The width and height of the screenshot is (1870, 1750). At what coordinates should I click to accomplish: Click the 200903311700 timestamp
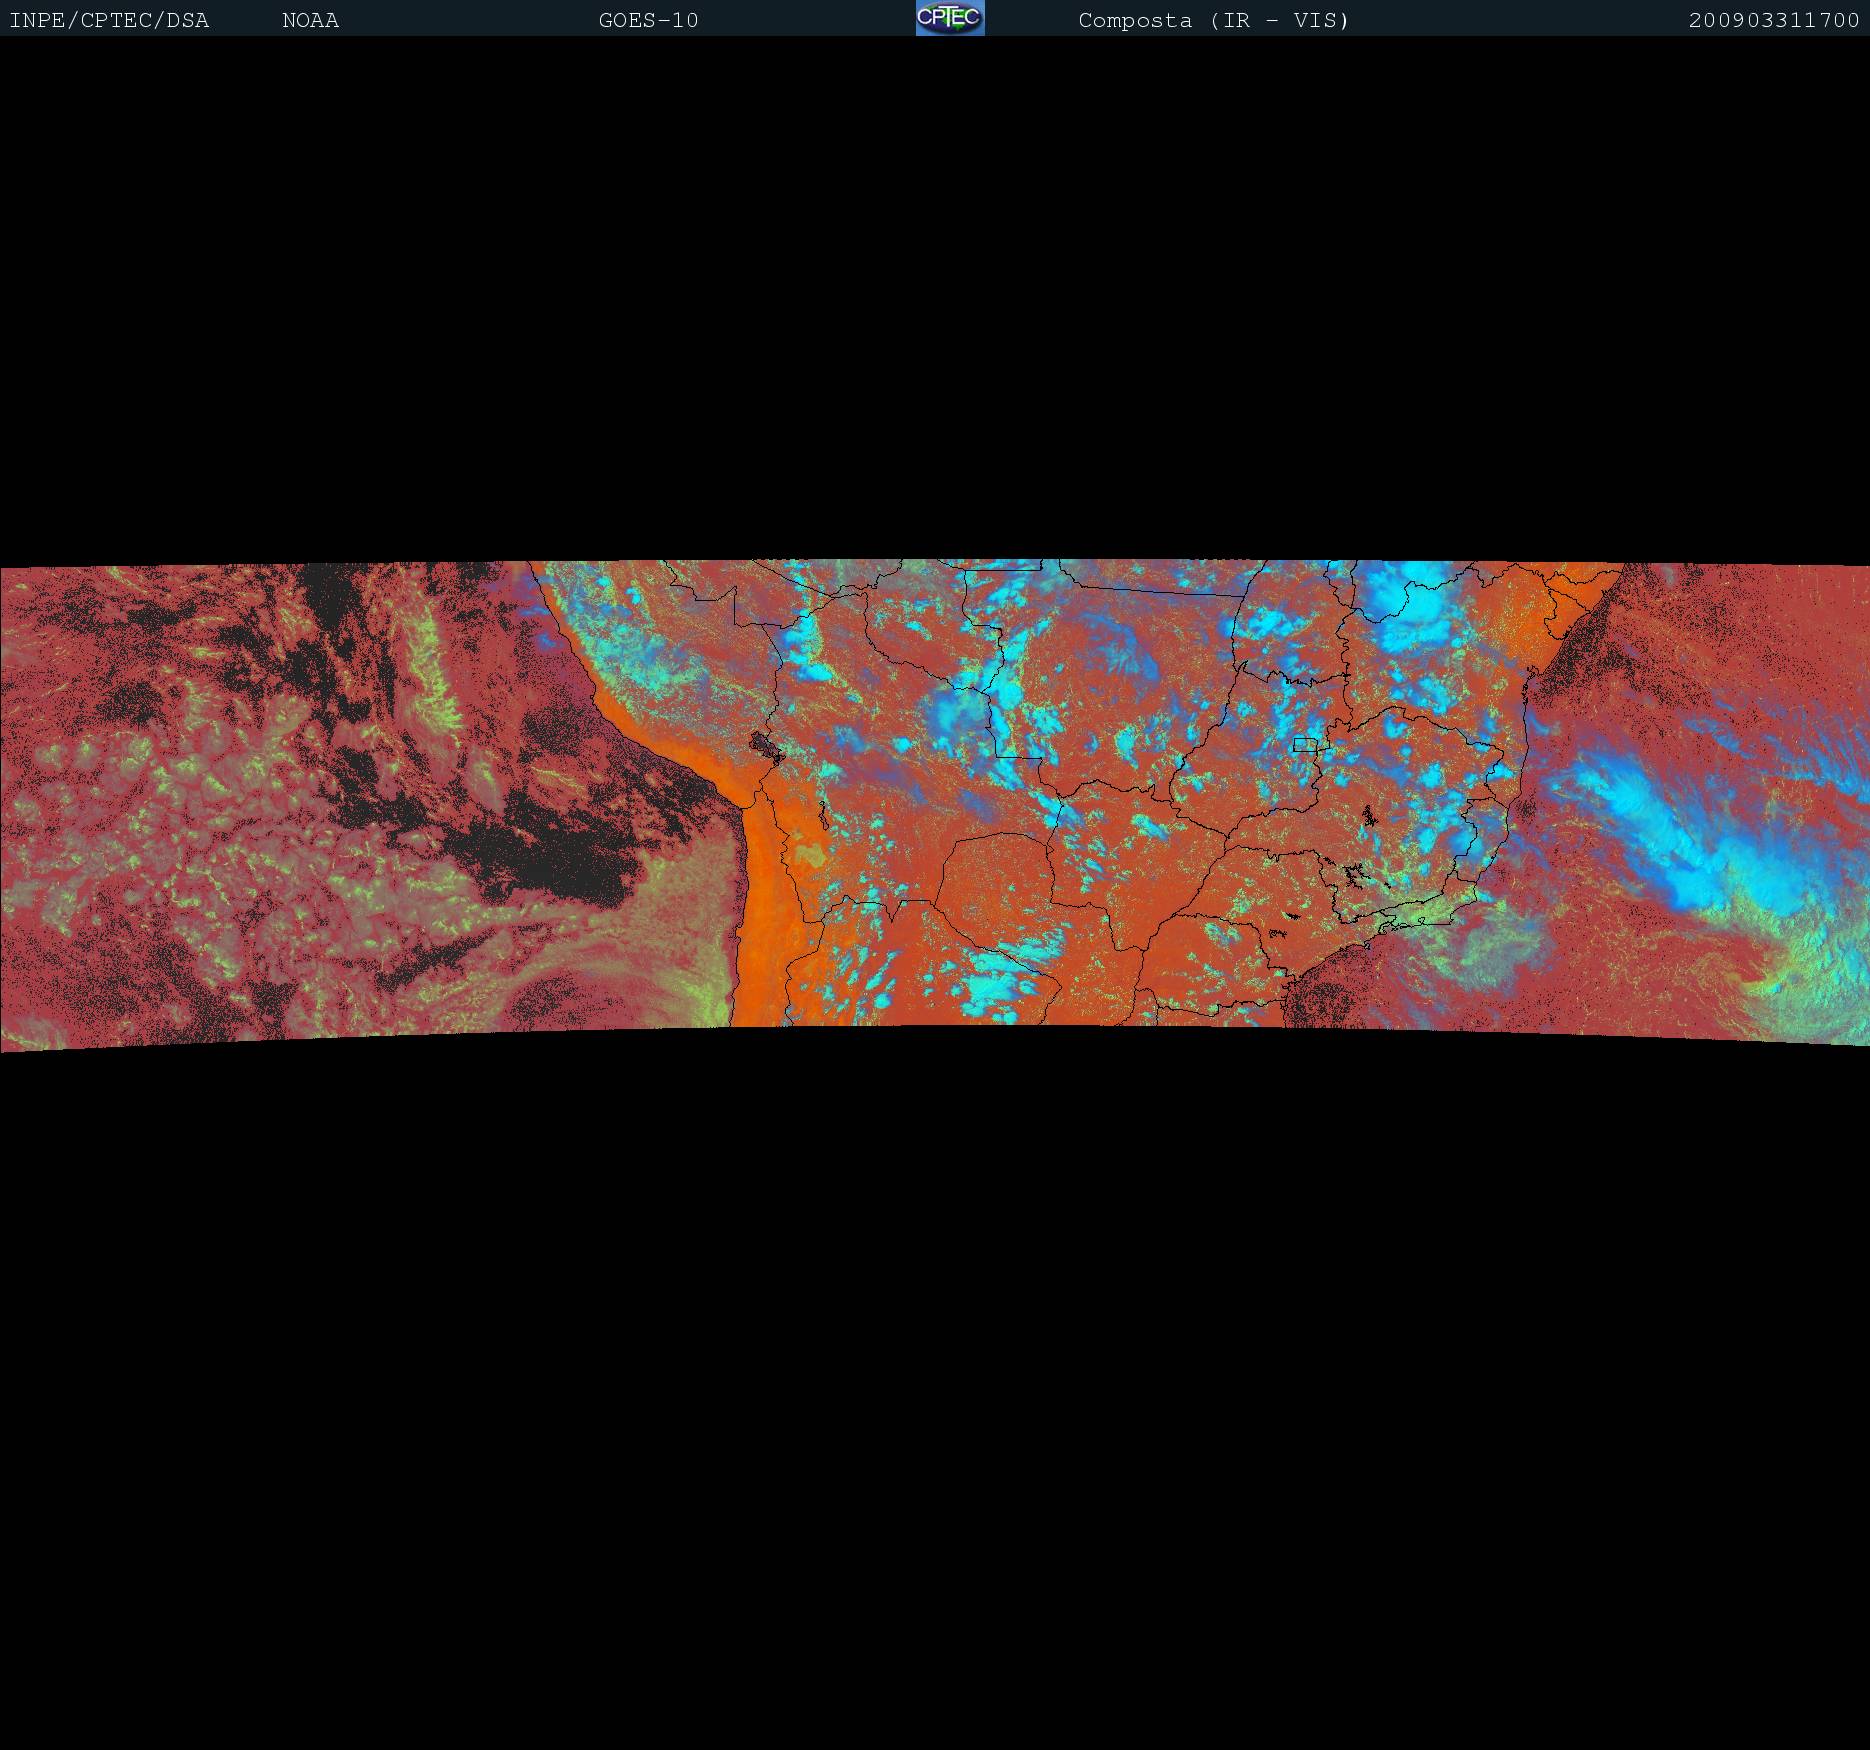pyautogui.click(x=1774, y=20)
